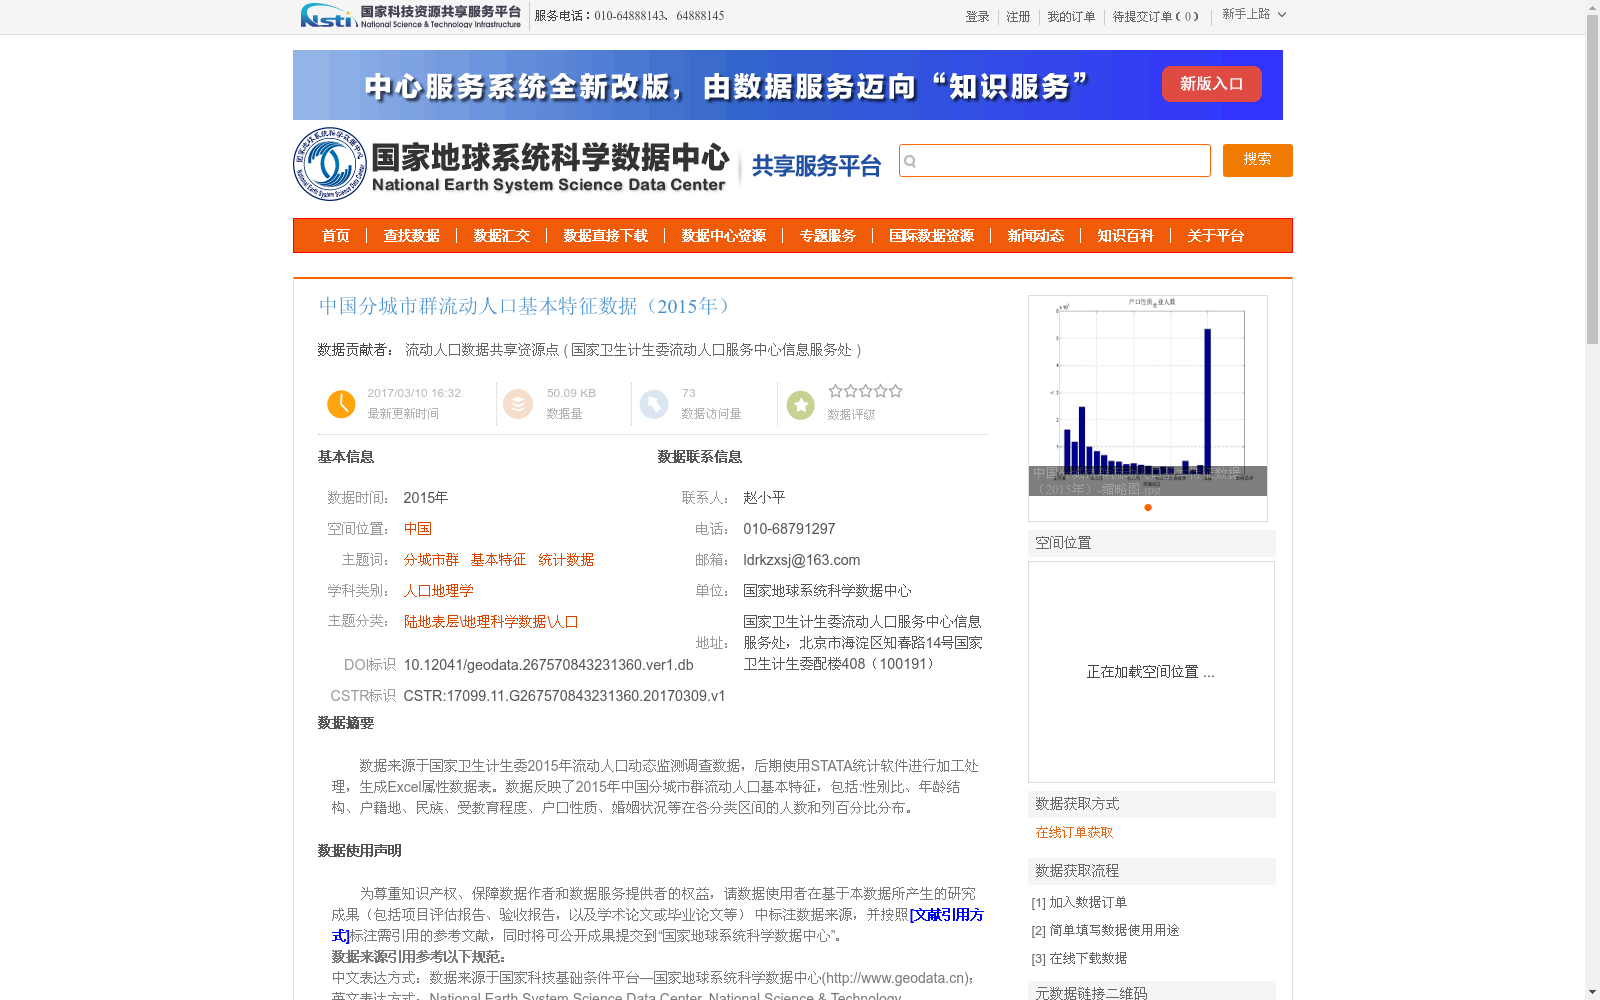1600x1000 pixels.
Task: Open 待提交订单 link
Action: click(x=1155, y=17)
